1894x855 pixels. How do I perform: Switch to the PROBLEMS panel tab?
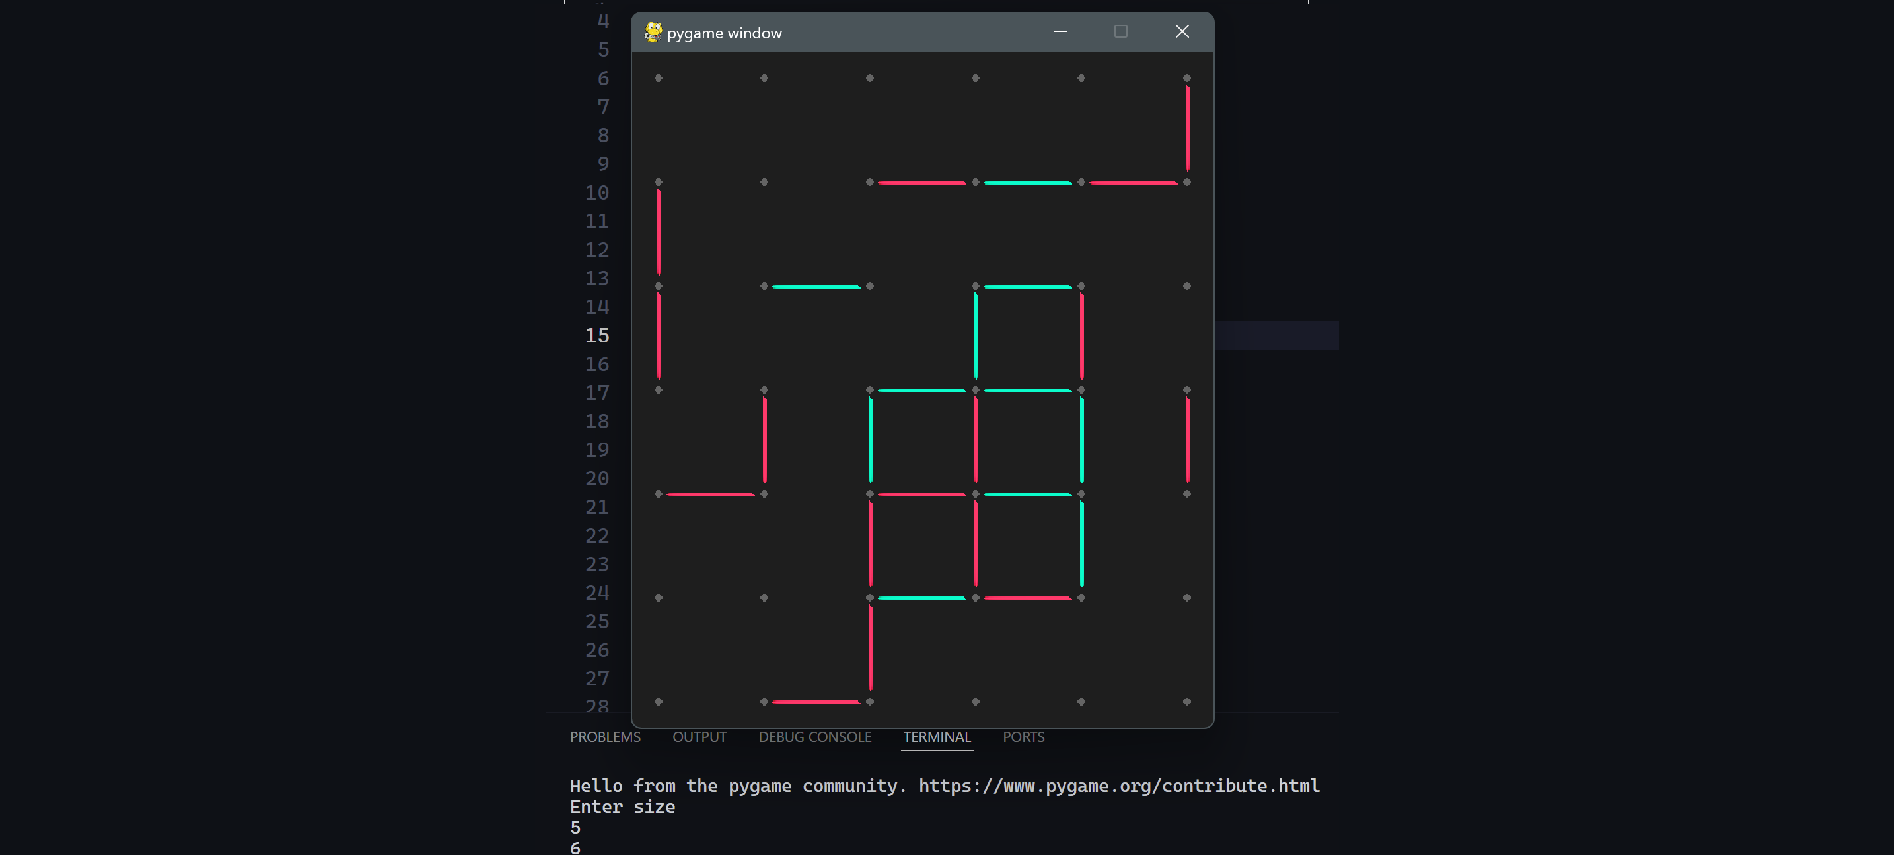click(605, 737)
